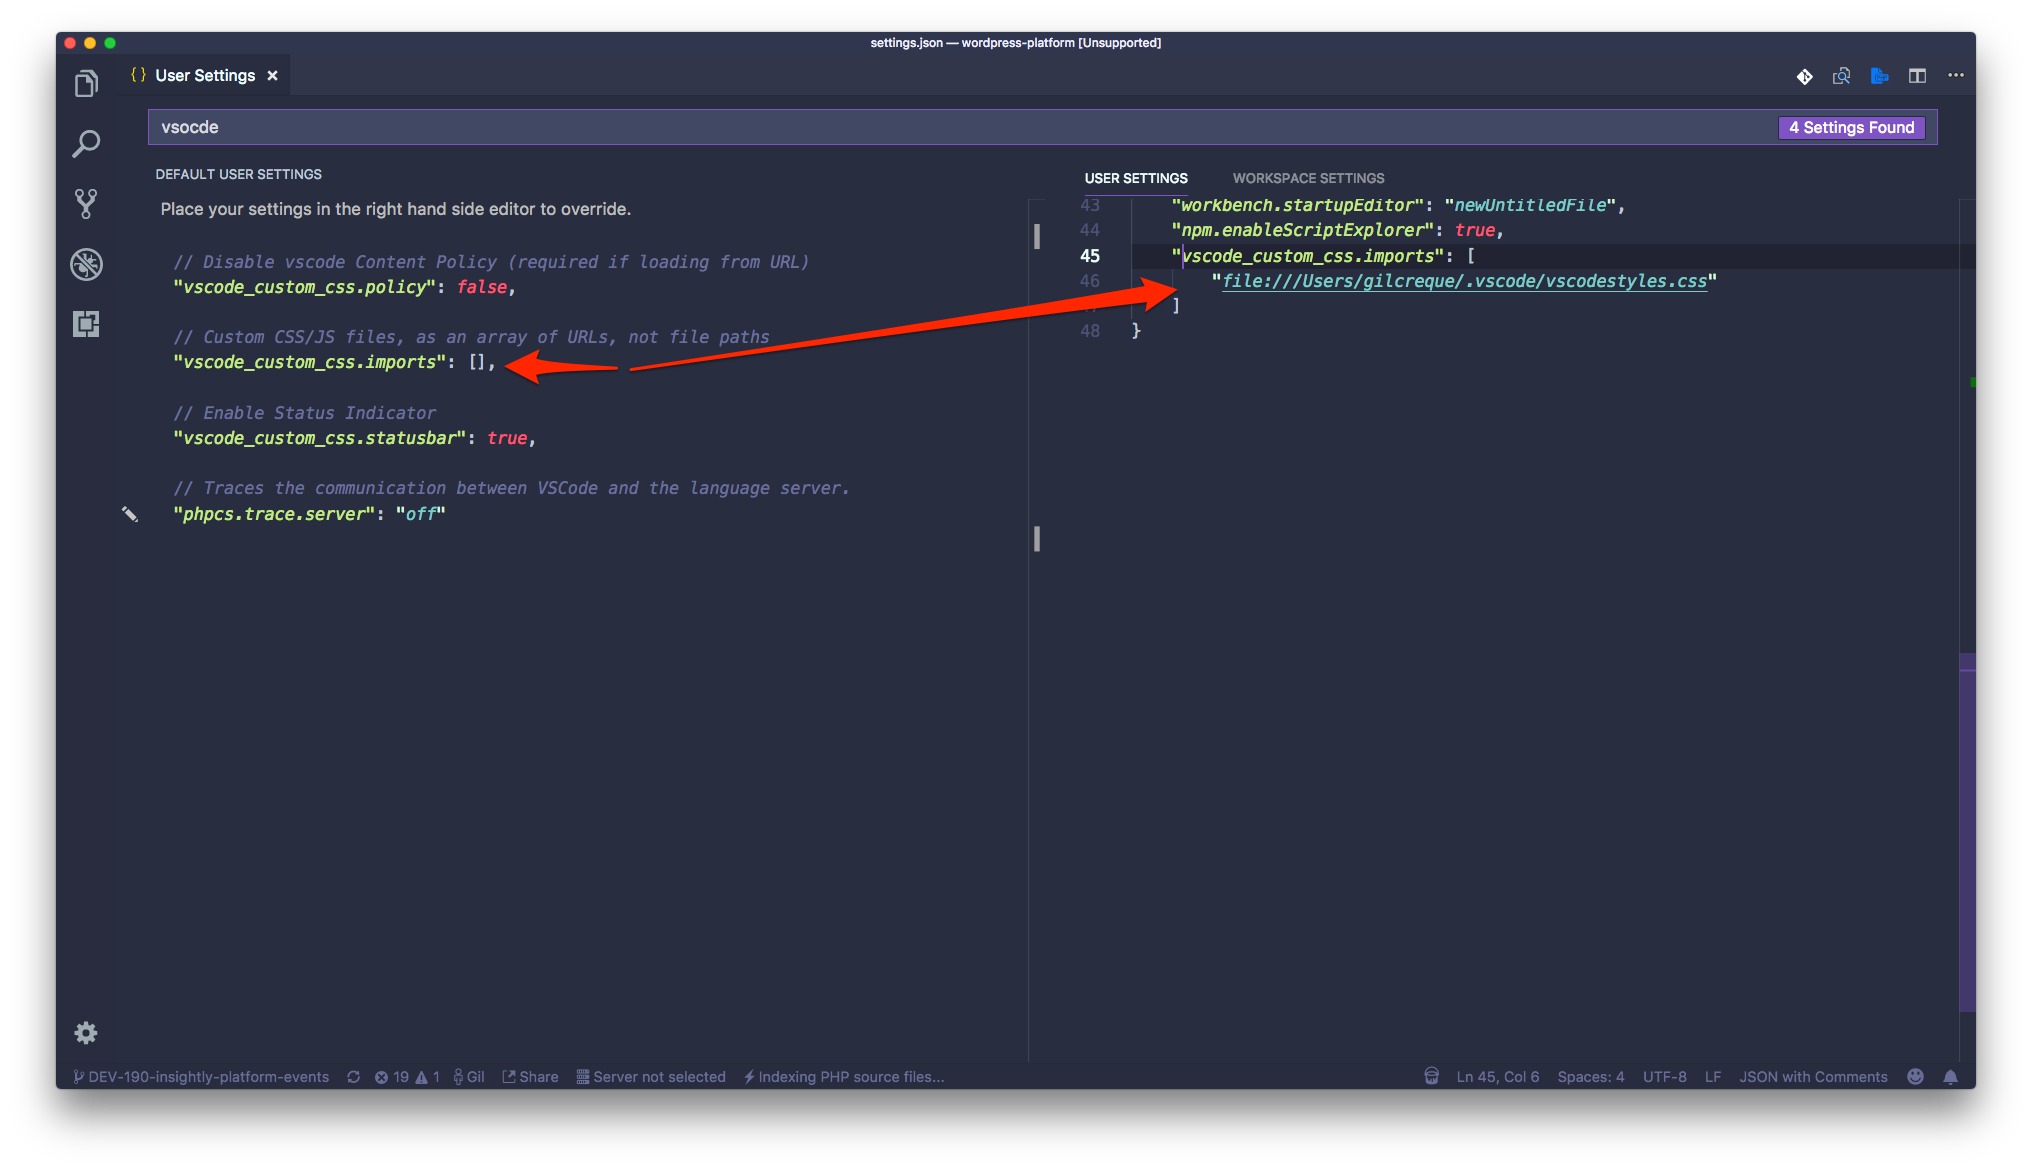The width and height of the screenshot is (2032, 1169).
Task: Open the Extensions view
Action: click(86, 324)
